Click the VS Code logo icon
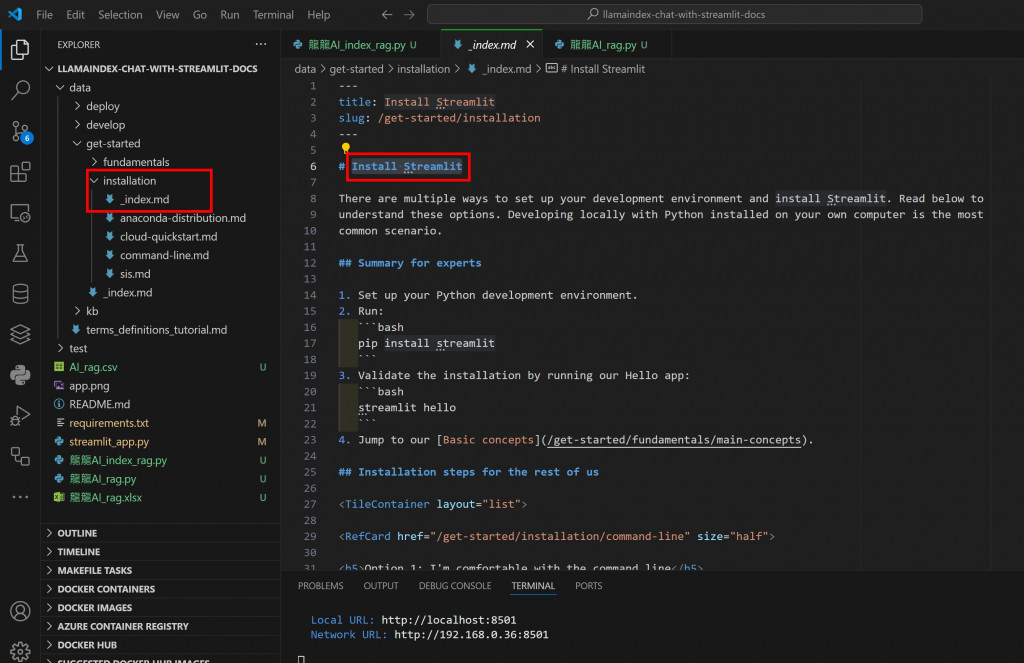 coord(15,14)
